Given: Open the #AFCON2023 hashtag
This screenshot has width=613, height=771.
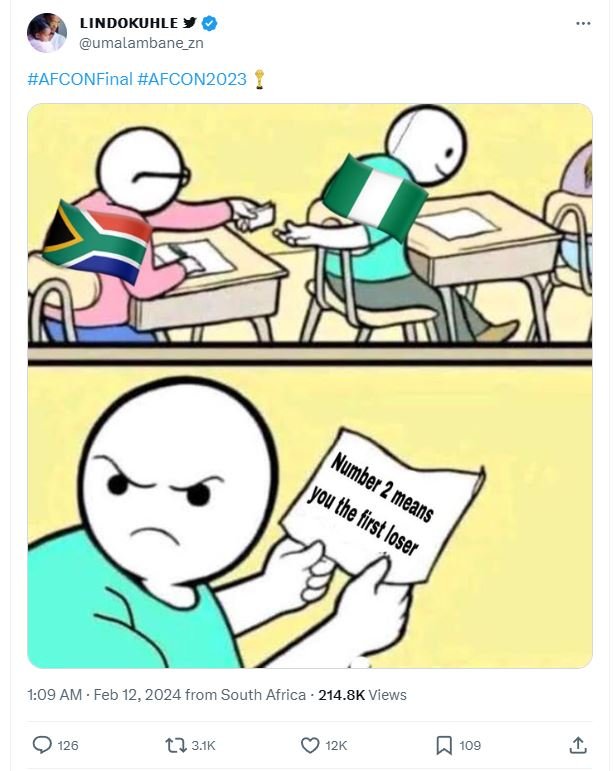Looking at the screenshot, I should pos(192,79).
